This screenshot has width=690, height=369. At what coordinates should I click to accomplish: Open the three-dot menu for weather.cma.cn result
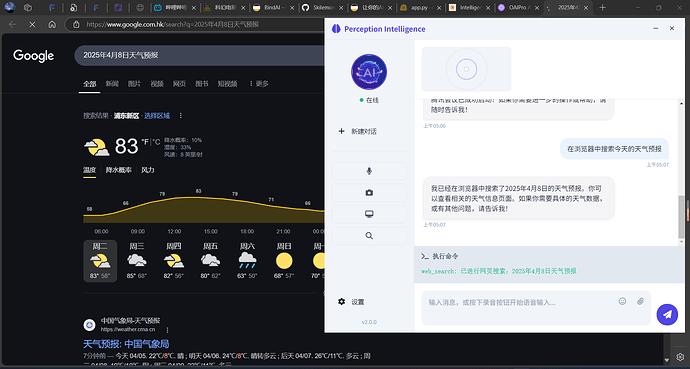click(x=167, y=329)
